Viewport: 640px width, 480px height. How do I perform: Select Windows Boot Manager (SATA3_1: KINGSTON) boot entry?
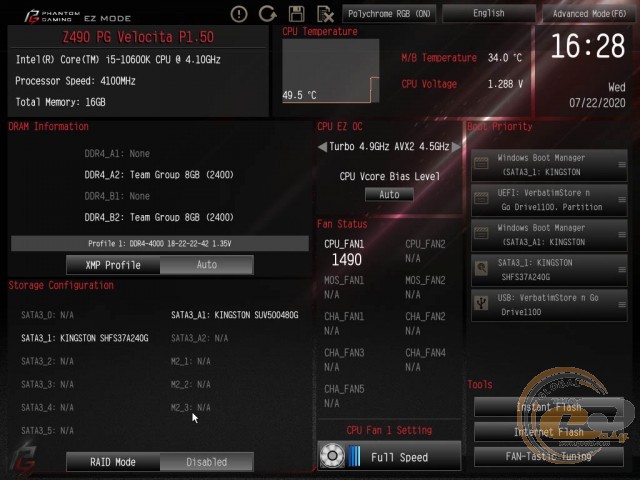coord(549,165)
